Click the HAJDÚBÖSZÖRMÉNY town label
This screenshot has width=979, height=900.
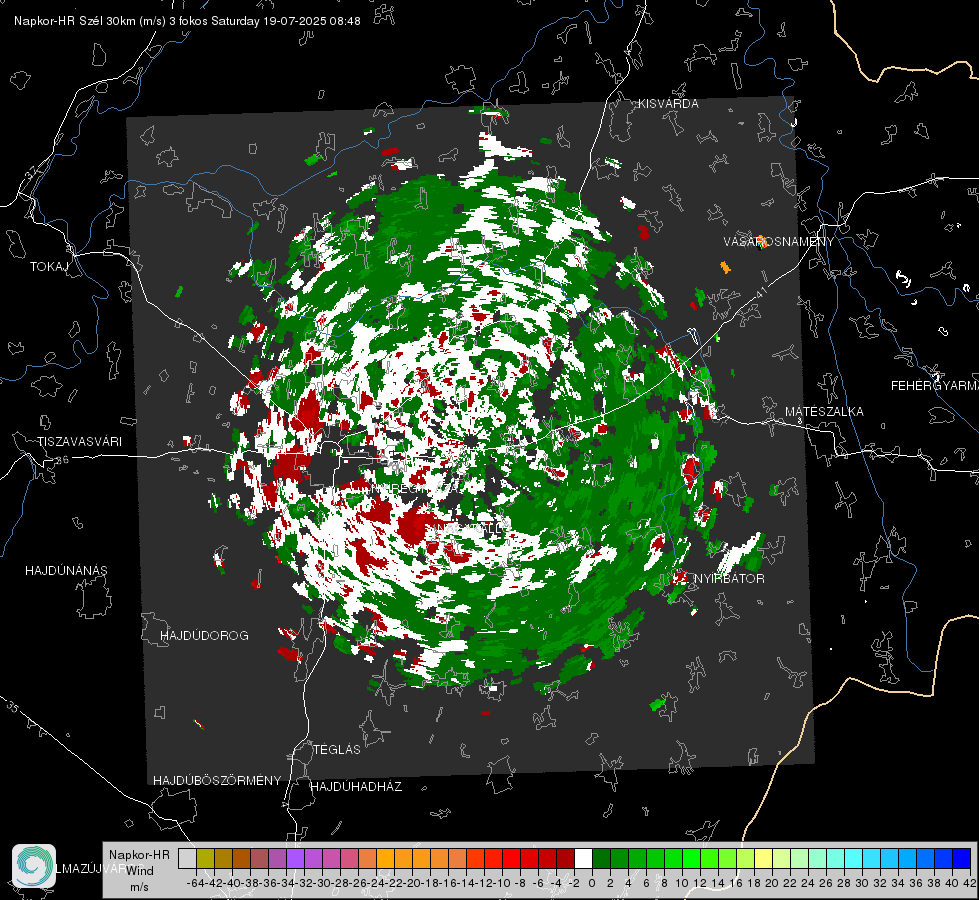[x=217, y=781]
